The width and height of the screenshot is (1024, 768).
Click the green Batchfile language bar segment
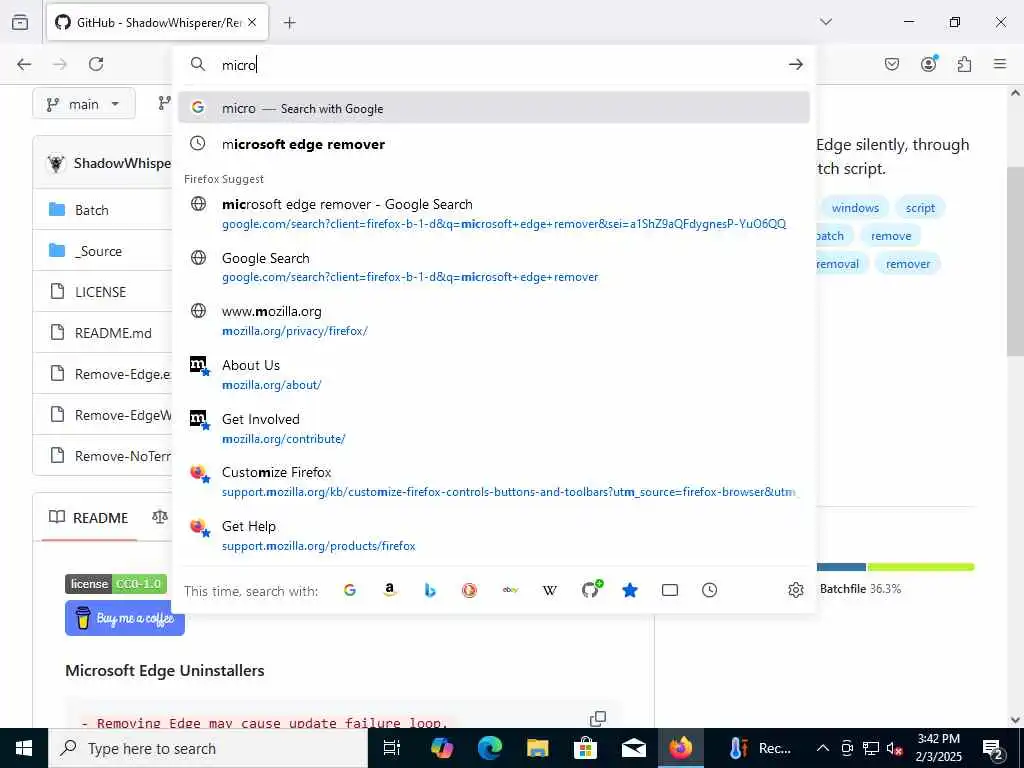(921, 567)
